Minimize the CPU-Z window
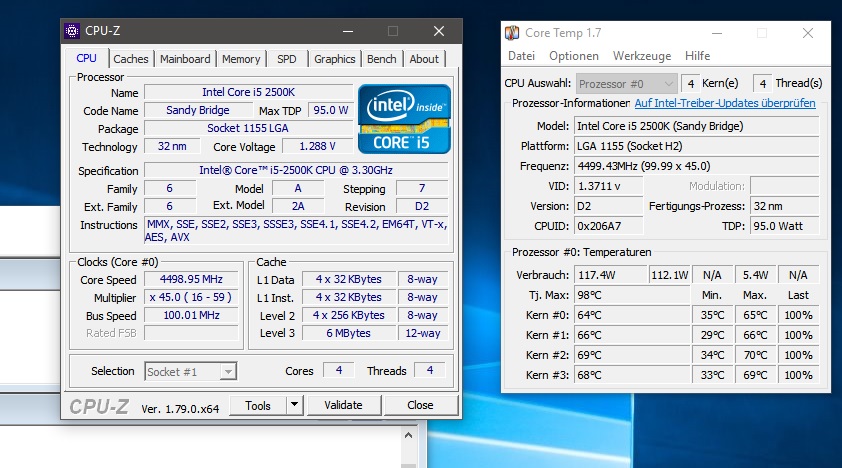 click(348, 31)
